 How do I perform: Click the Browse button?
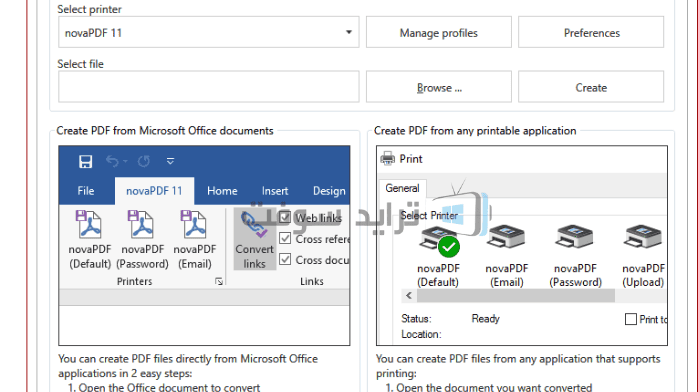click(x=438, y=87)
